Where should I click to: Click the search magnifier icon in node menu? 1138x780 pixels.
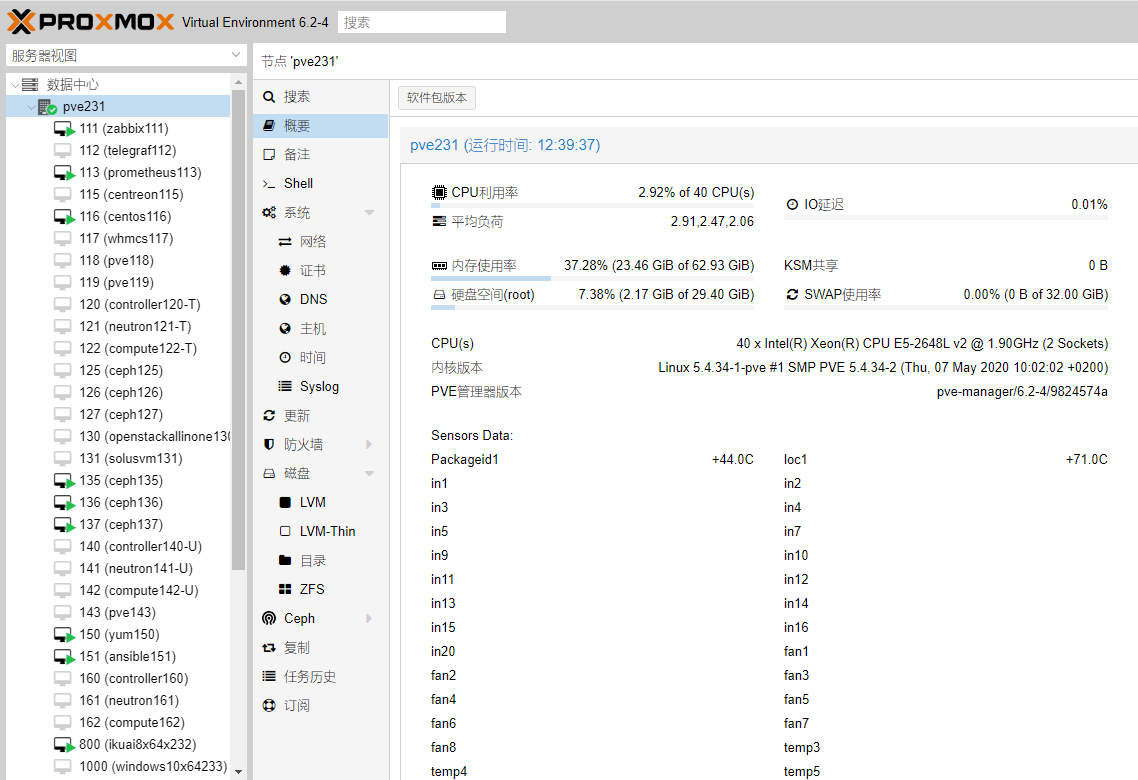(x=269, y=97)
